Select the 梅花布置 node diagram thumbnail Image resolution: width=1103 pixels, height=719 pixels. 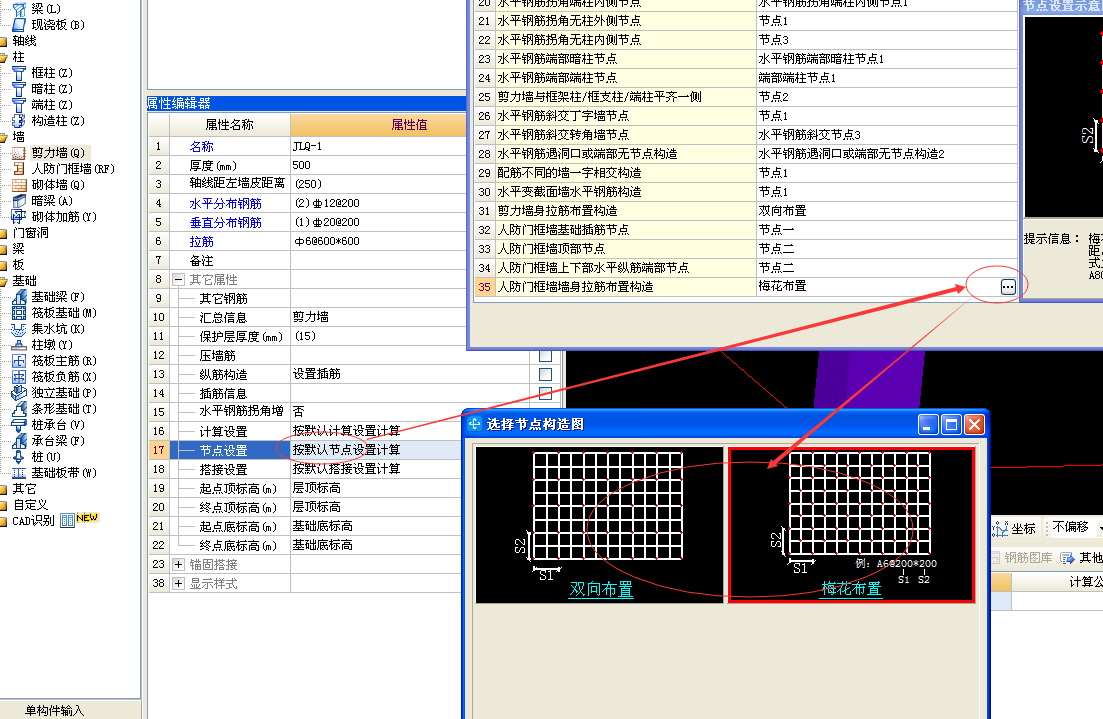click(851, 525)
